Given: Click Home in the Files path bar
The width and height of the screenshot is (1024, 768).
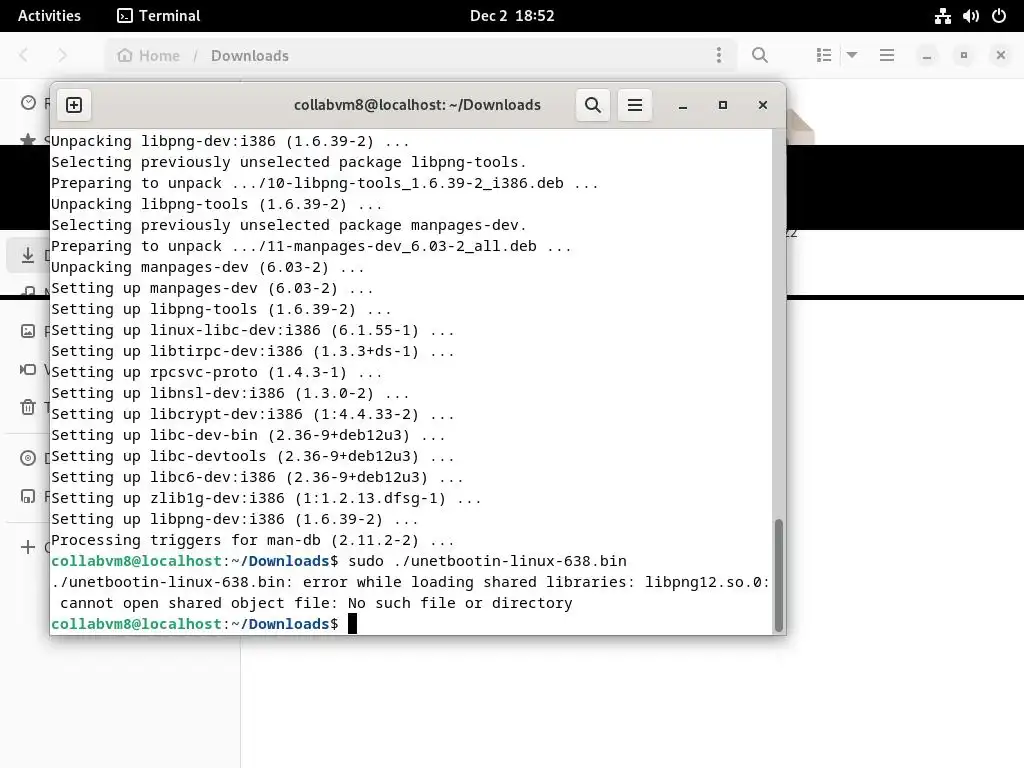Looking at the screenshot, I should 149,56.
